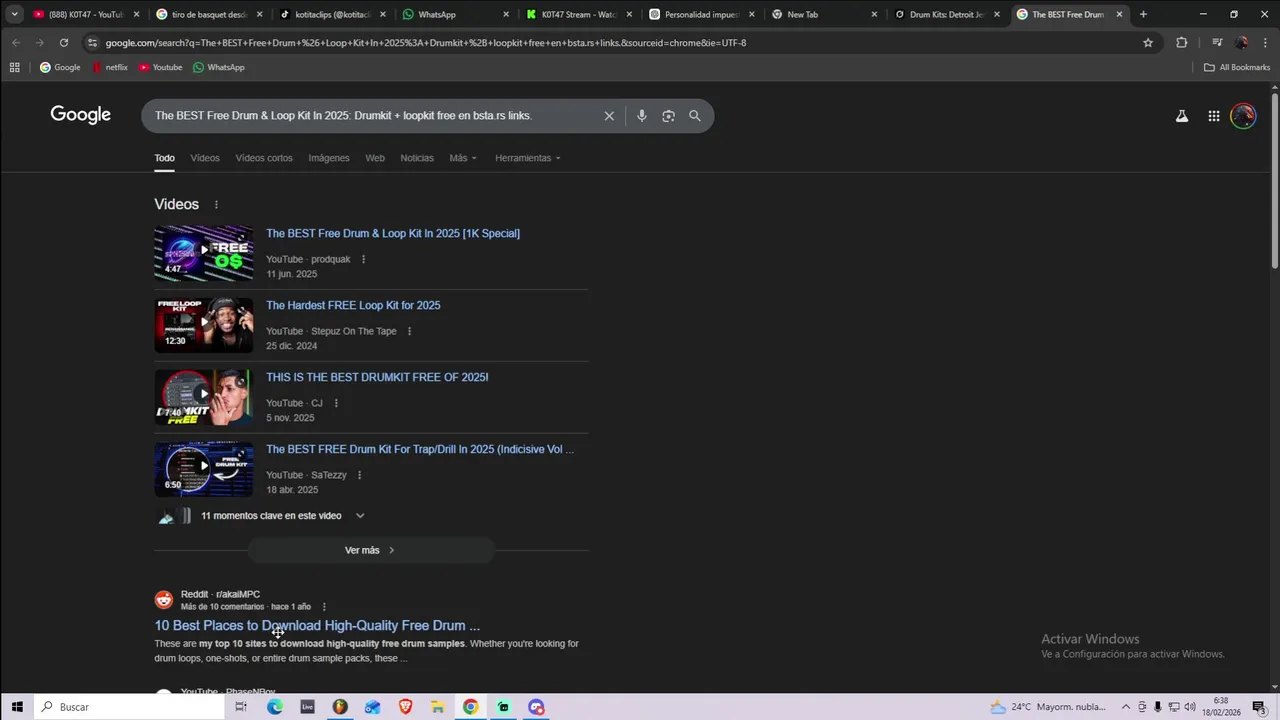This screenshot has width=1280, height=720.
Task: Open File Explorer from taskbar
Action: click(438, 707)
